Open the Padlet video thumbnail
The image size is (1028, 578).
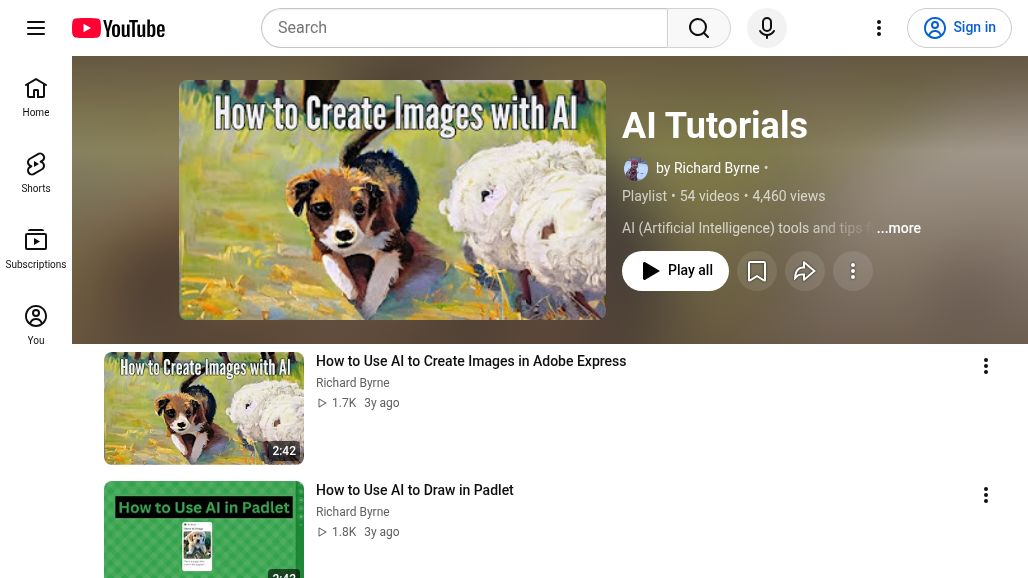(204, 530)
